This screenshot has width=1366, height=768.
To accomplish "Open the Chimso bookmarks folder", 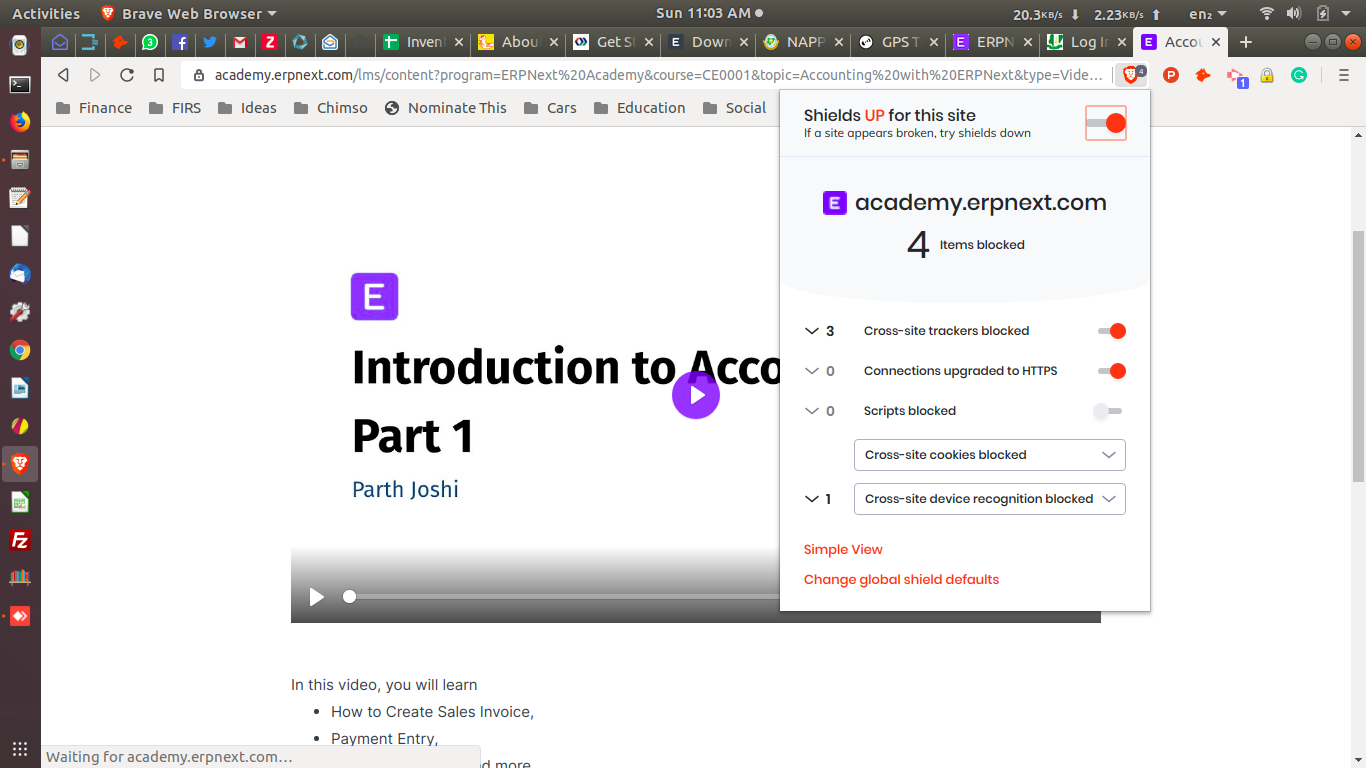I will click(331, 108).
